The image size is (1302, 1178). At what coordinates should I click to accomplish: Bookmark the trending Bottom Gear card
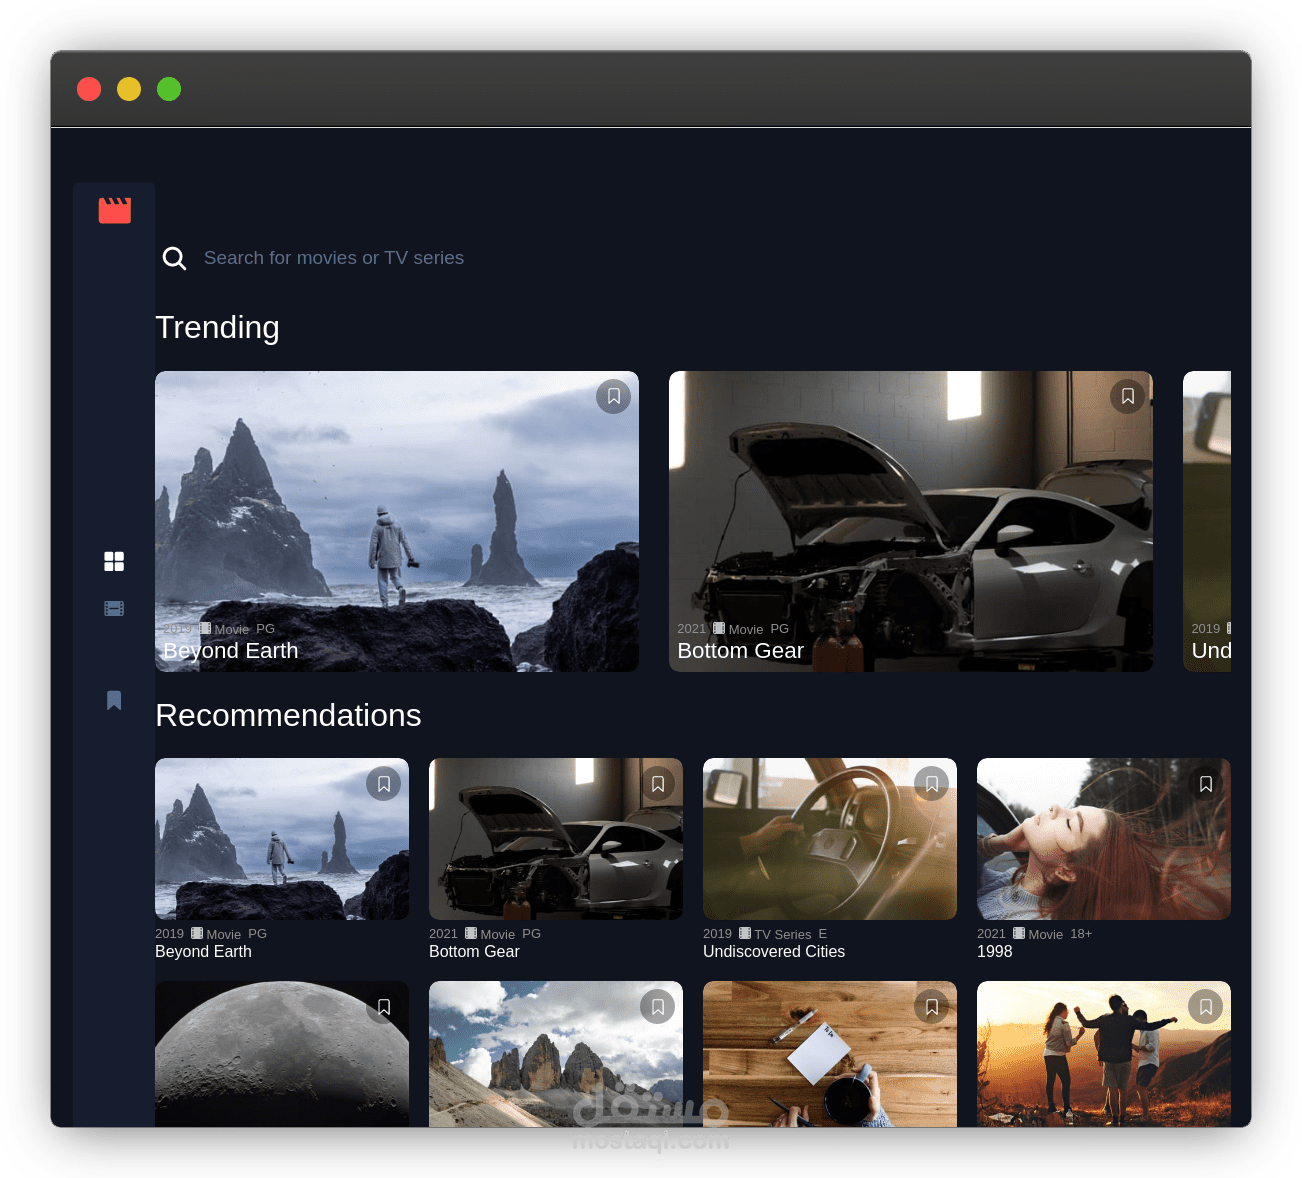click(1128, 396)
